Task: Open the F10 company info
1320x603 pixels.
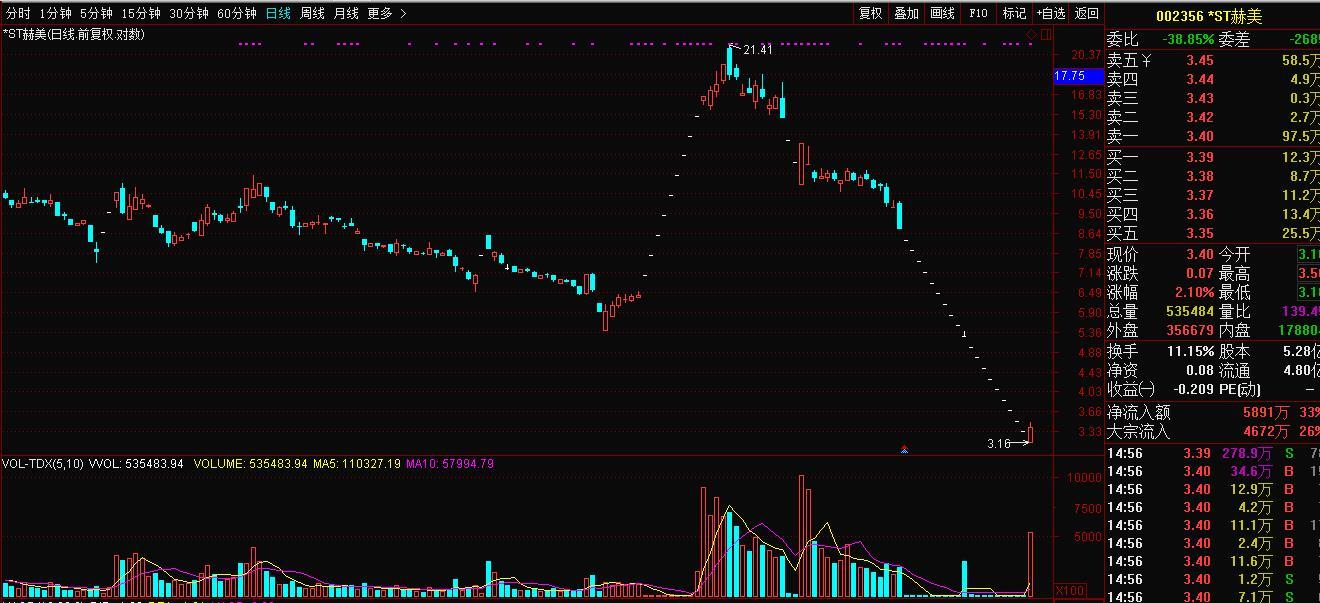Action: pos(978,13)
